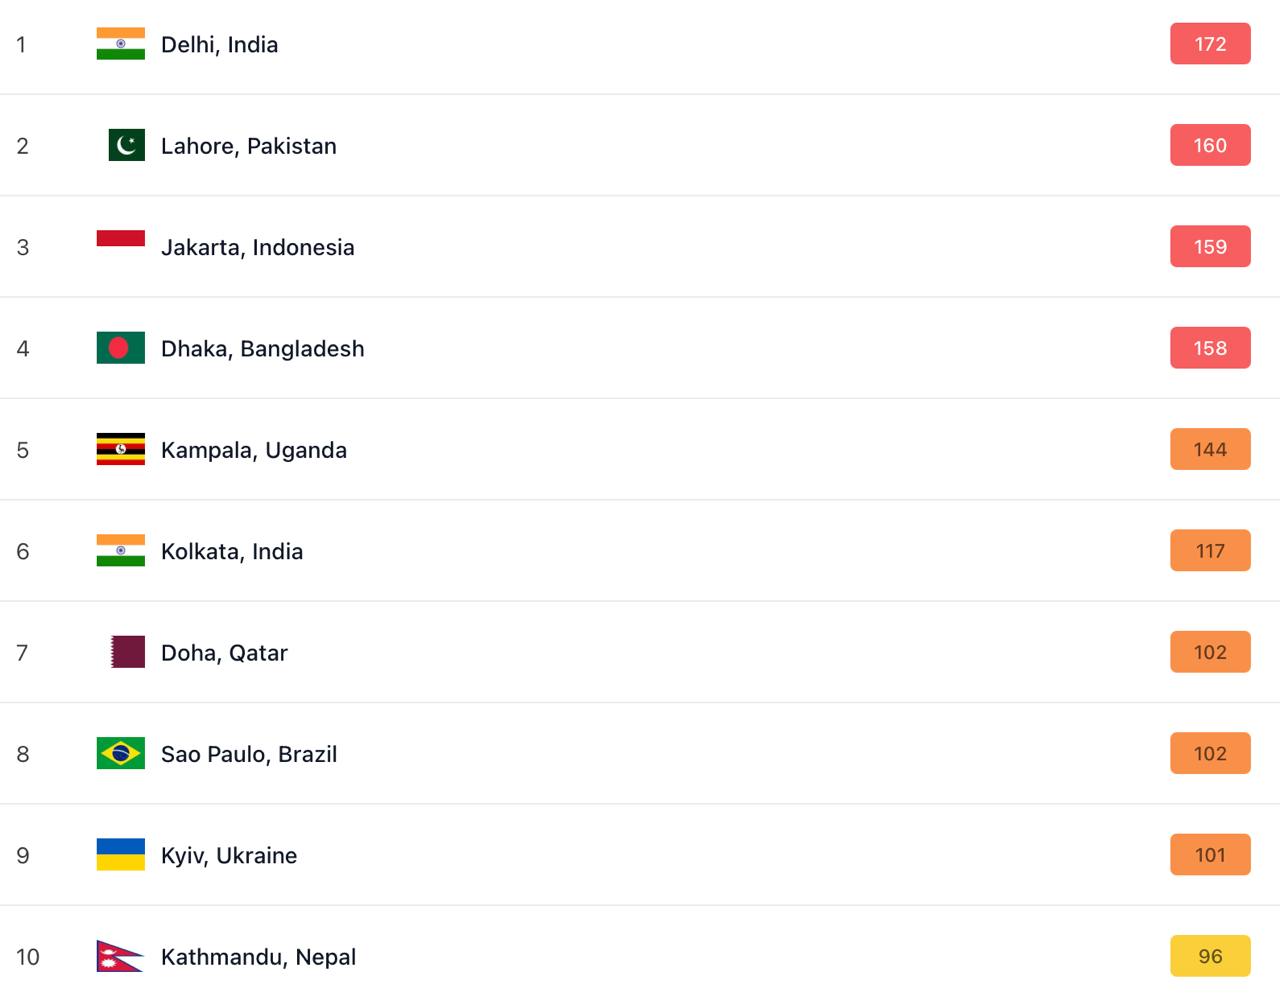Click the Pakistan flag icon

[x=126, y=146]
